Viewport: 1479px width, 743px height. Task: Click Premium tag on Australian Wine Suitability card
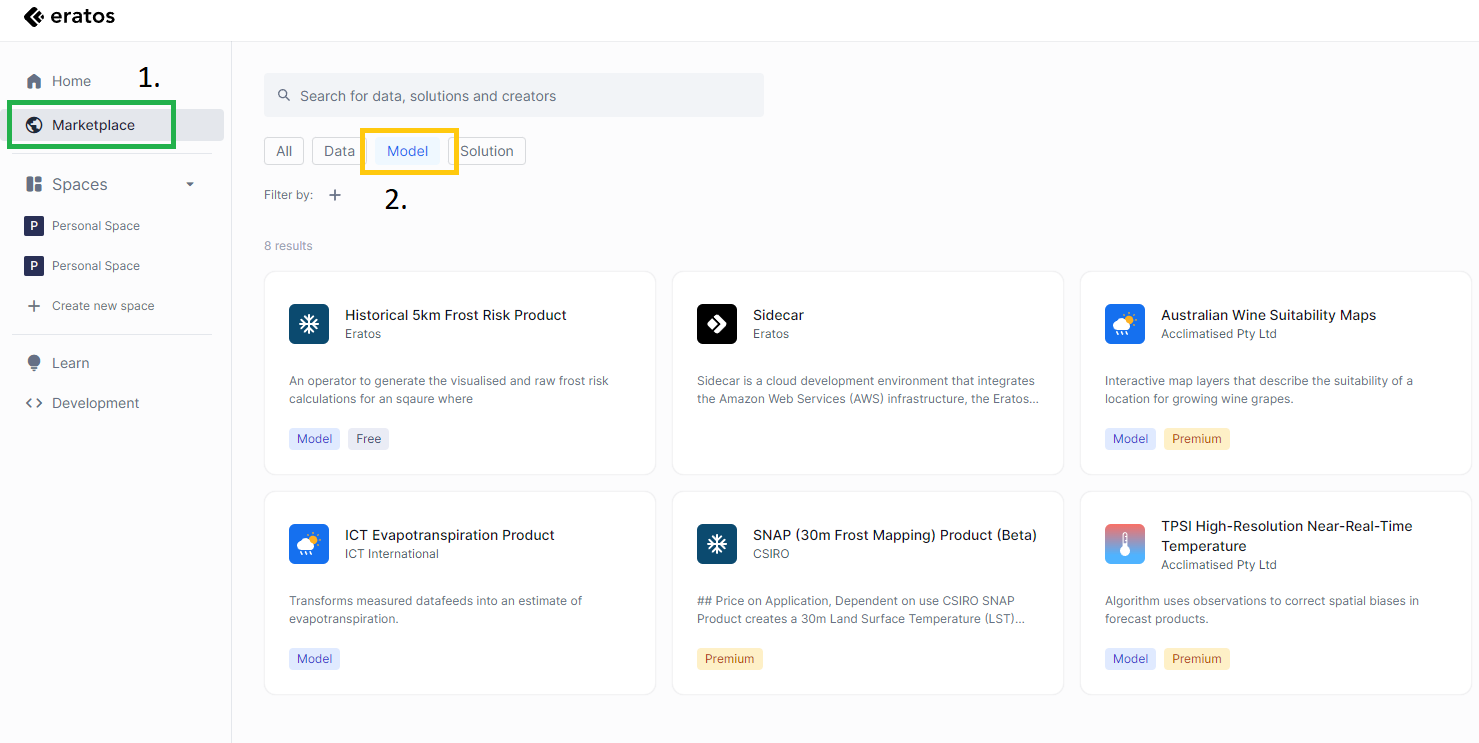(x=1197, y=439)
